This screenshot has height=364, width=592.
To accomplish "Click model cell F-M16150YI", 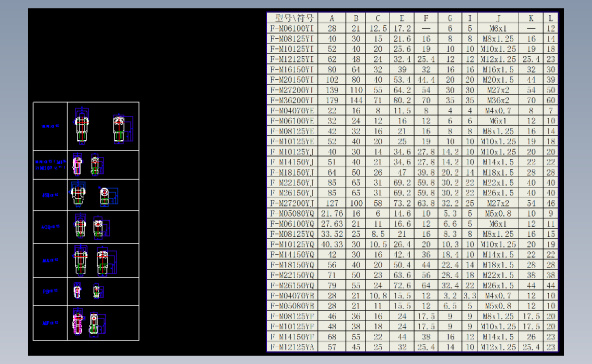I will click(x=293, y=69).
